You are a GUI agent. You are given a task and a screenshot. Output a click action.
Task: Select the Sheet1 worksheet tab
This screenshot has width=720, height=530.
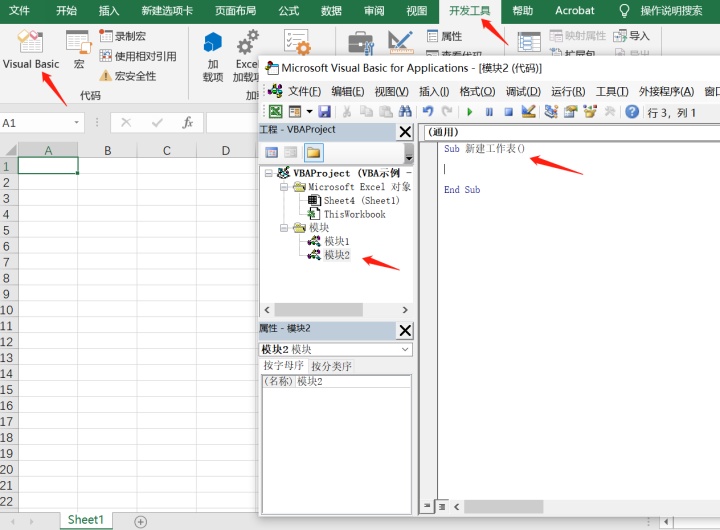tap(86, 520)
